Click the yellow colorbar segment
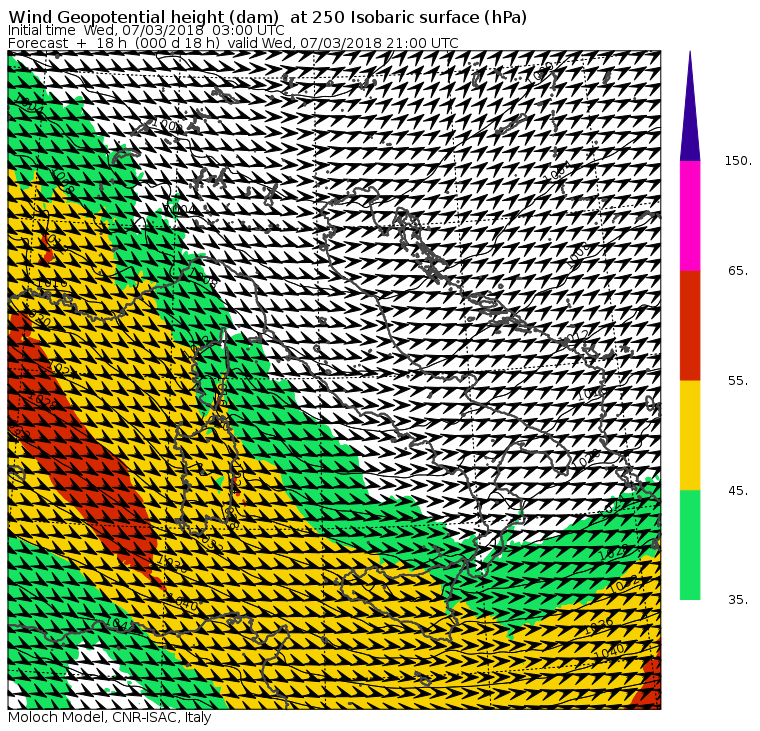This screenshot has width=760, height=731. pos(690,435)
